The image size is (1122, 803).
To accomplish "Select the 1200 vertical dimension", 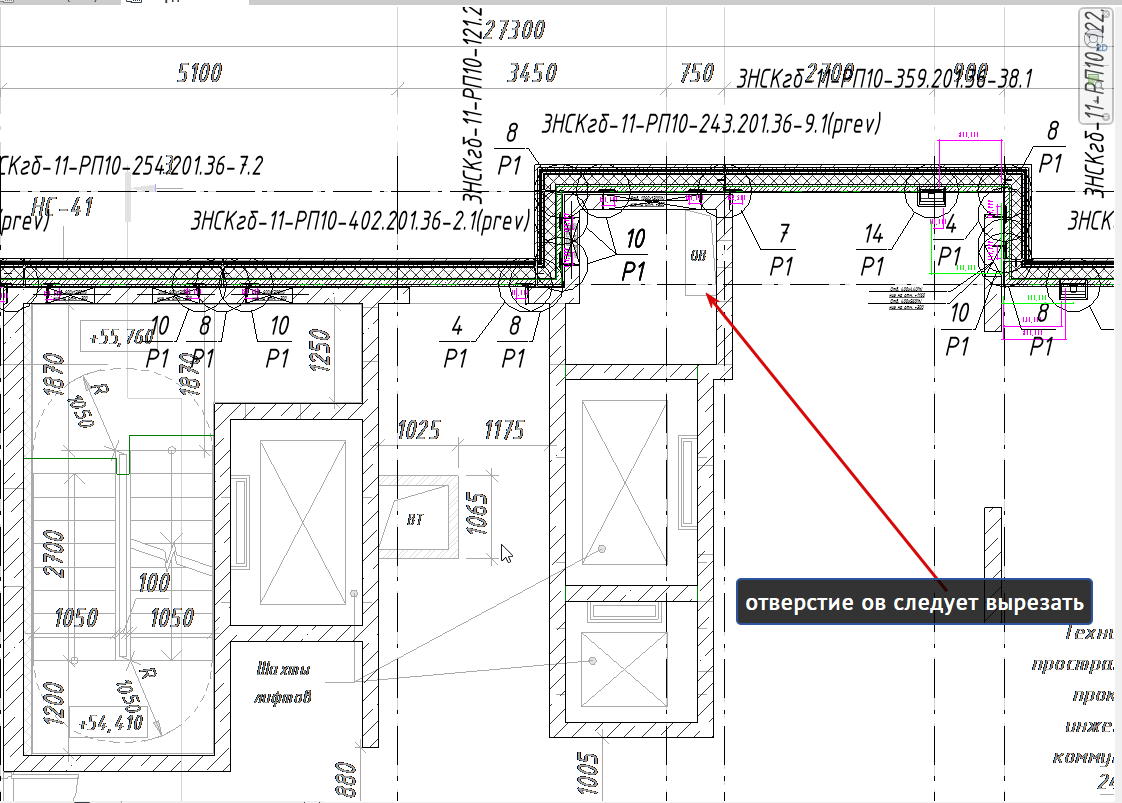I will pyautogui.click(x=54, y=703).
